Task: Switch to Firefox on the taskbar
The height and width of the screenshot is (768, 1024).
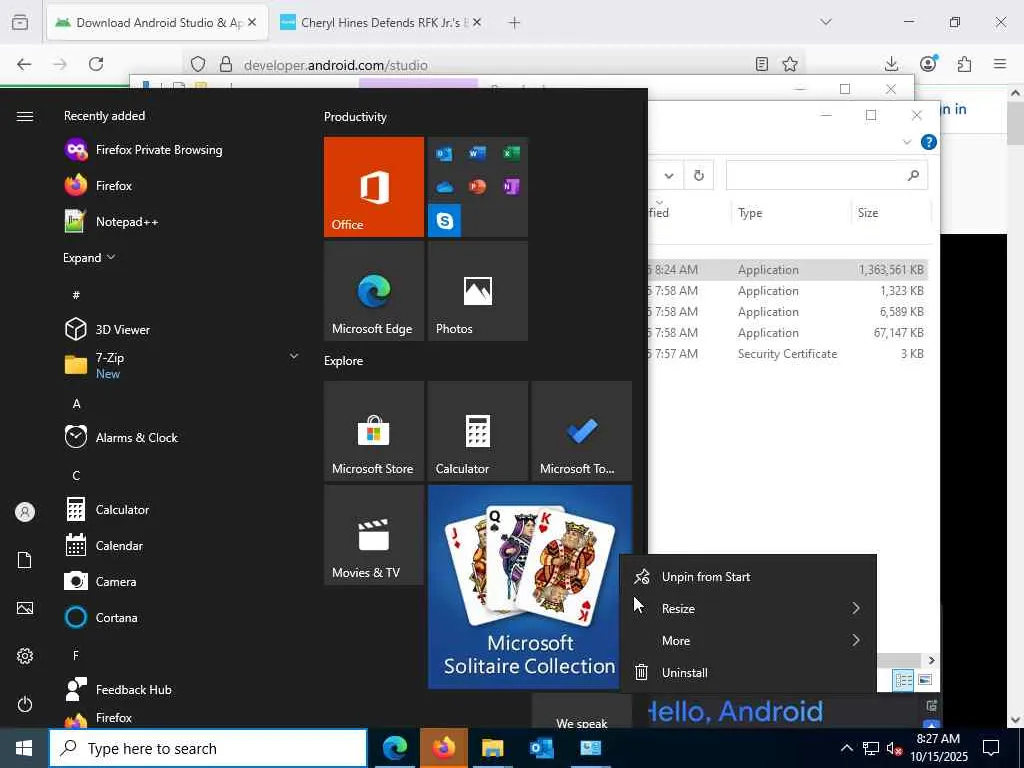Action: click(x=444, y=748)
